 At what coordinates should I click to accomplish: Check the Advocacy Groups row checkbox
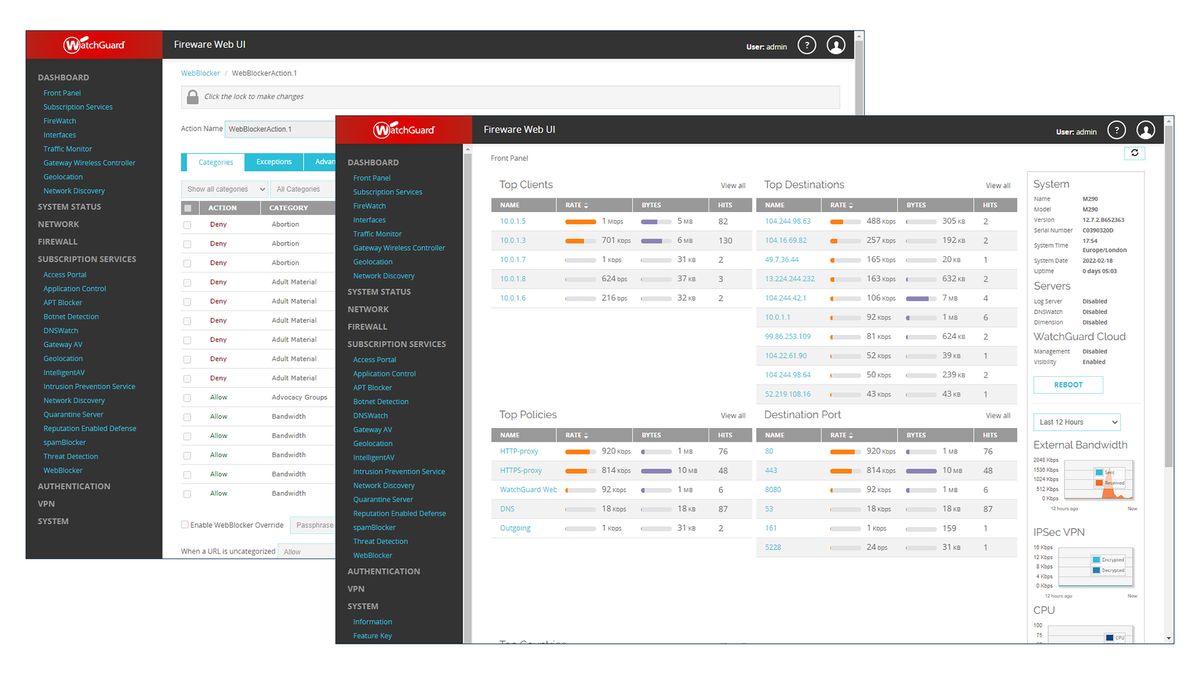187,397
